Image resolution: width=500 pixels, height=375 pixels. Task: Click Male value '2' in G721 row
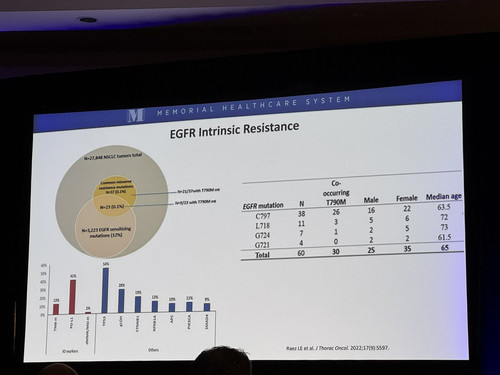pos(371,240)
